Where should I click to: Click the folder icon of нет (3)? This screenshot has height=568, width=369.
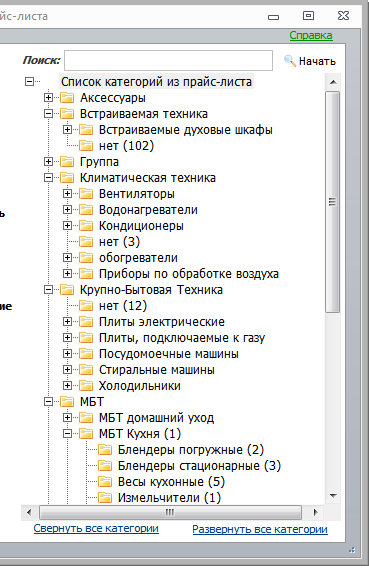coord(86,242)
